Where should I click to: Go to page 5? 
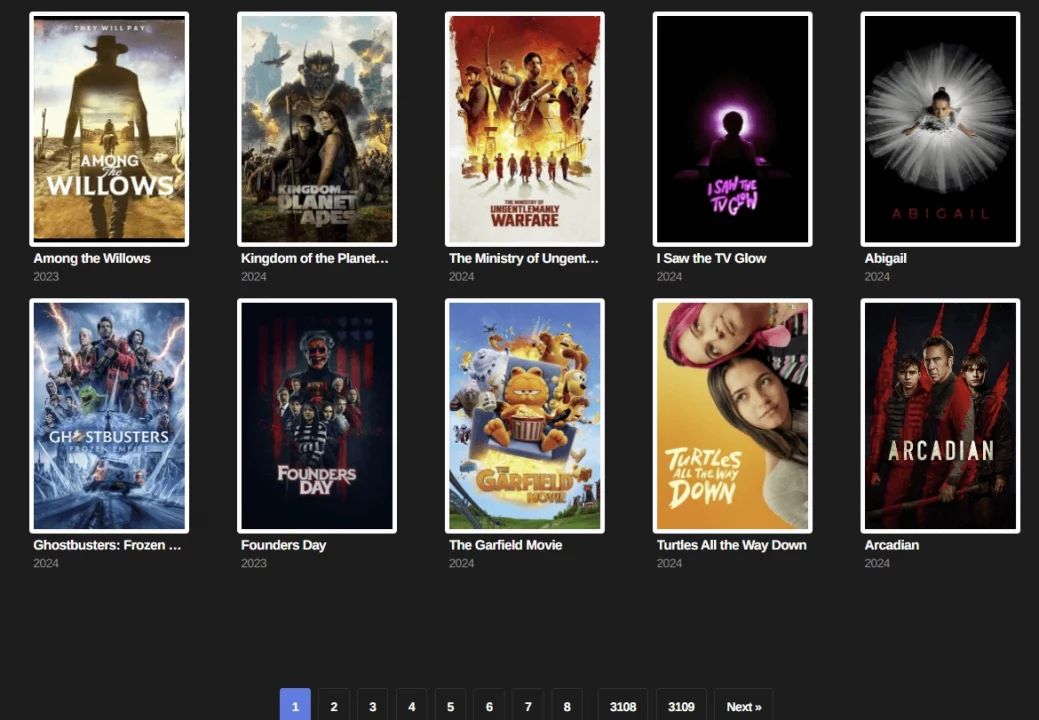tap(451, 706)
